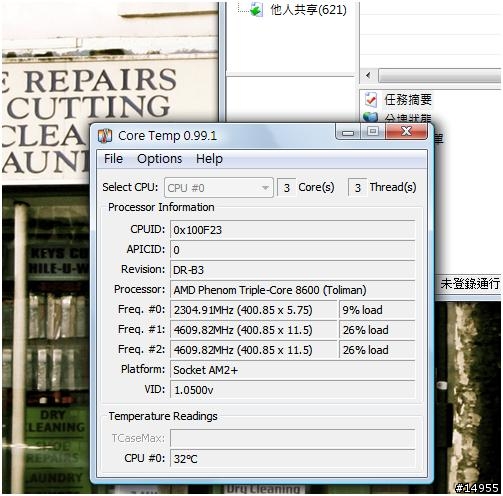Select the 他人共享(621) tree item in background window
This screenshot has width=503, height=496.
pos(308,10)
